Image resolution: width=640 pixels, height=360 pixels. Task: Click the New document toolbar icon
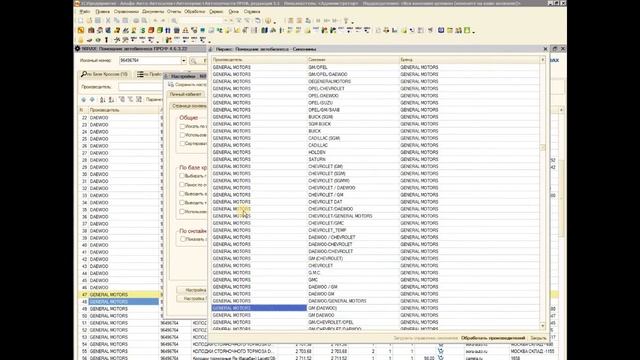(81, 20)
